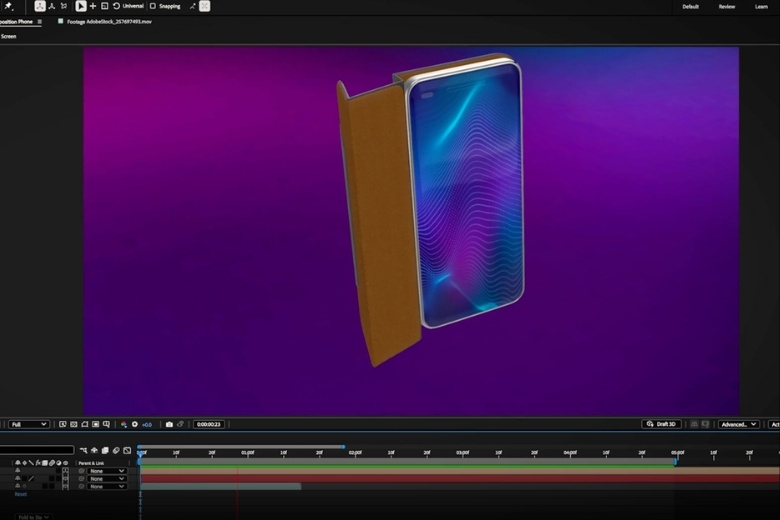The height and width of the screenshot is (520, 780).
Task: Open the third layer's None parent dropdown
Action: 106,486
